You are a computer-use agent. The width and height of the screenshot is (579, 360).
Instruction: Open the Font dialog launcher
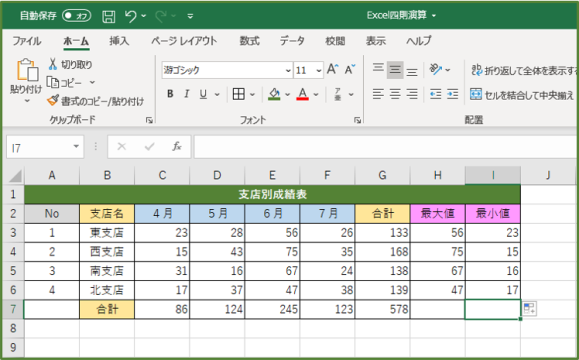coord(357,120)
